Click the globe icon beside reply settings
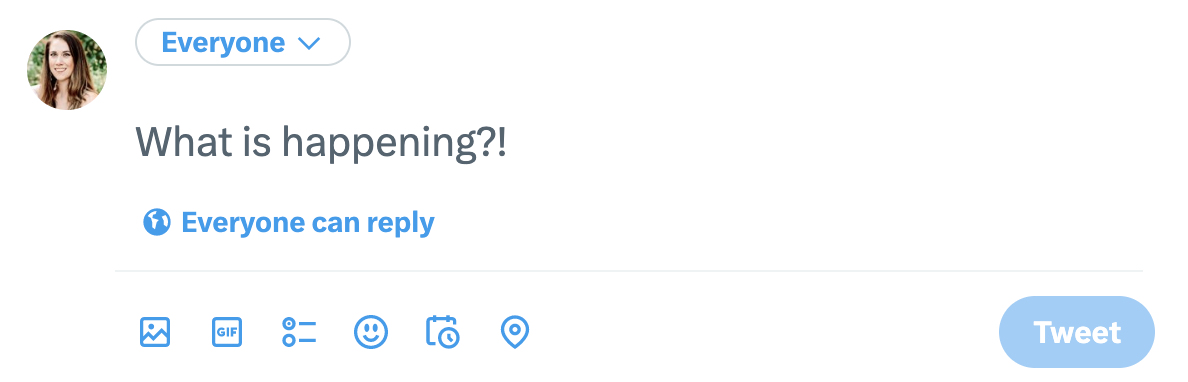This screenshot has height=382, width=1188. pos(157,222)
